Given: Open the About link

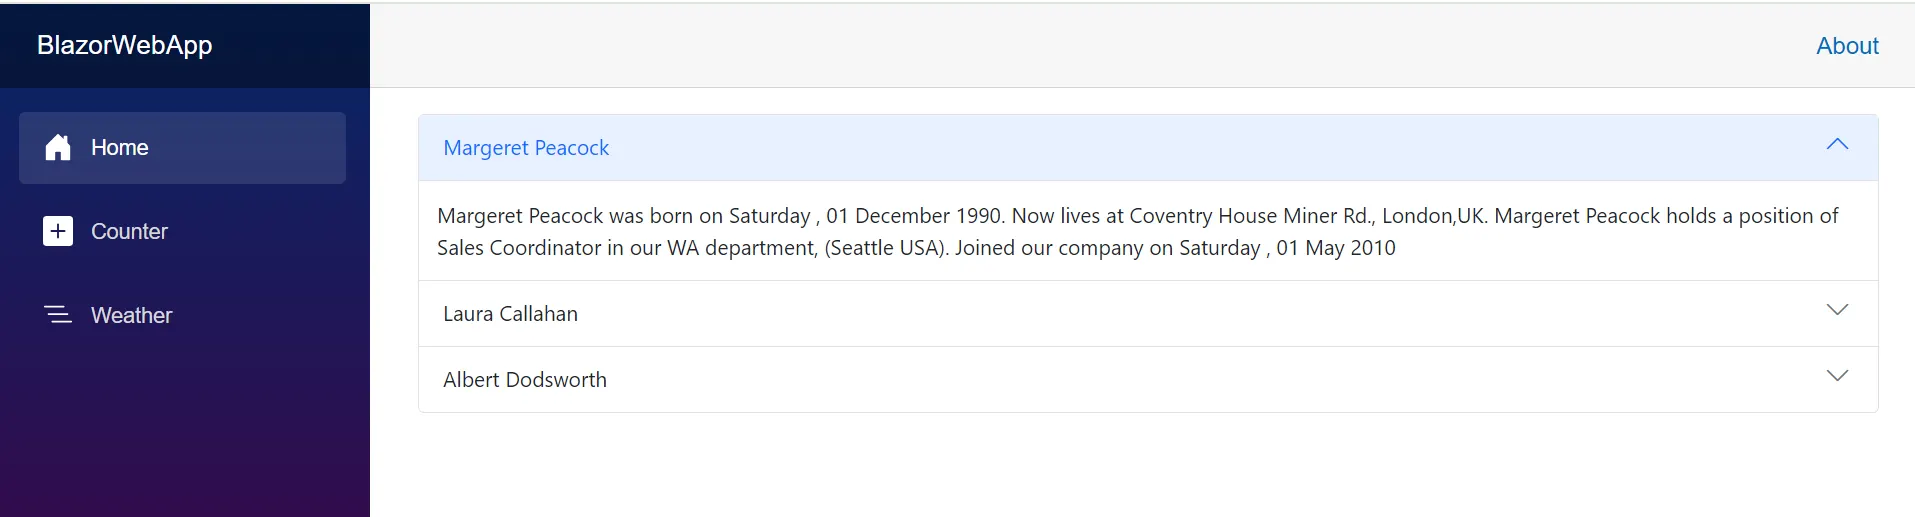Looking at the screenshot, I should click(1847, 46).
